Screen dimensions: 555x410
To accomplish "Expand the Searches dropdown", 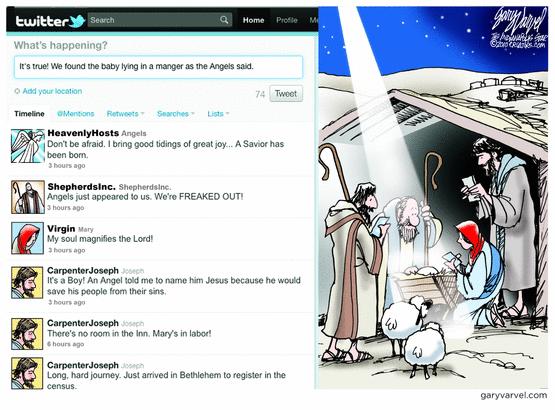I will pyautogui.click(x=176, y=114).
